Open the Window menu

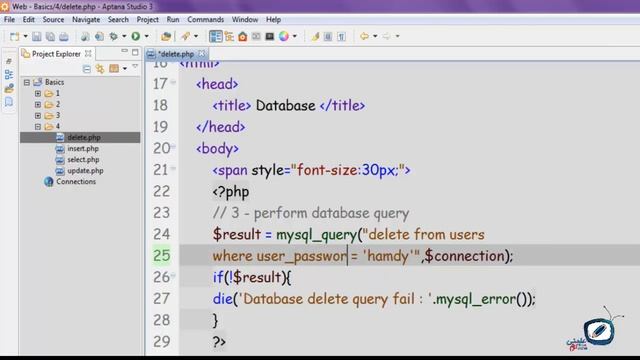point(245,20)
